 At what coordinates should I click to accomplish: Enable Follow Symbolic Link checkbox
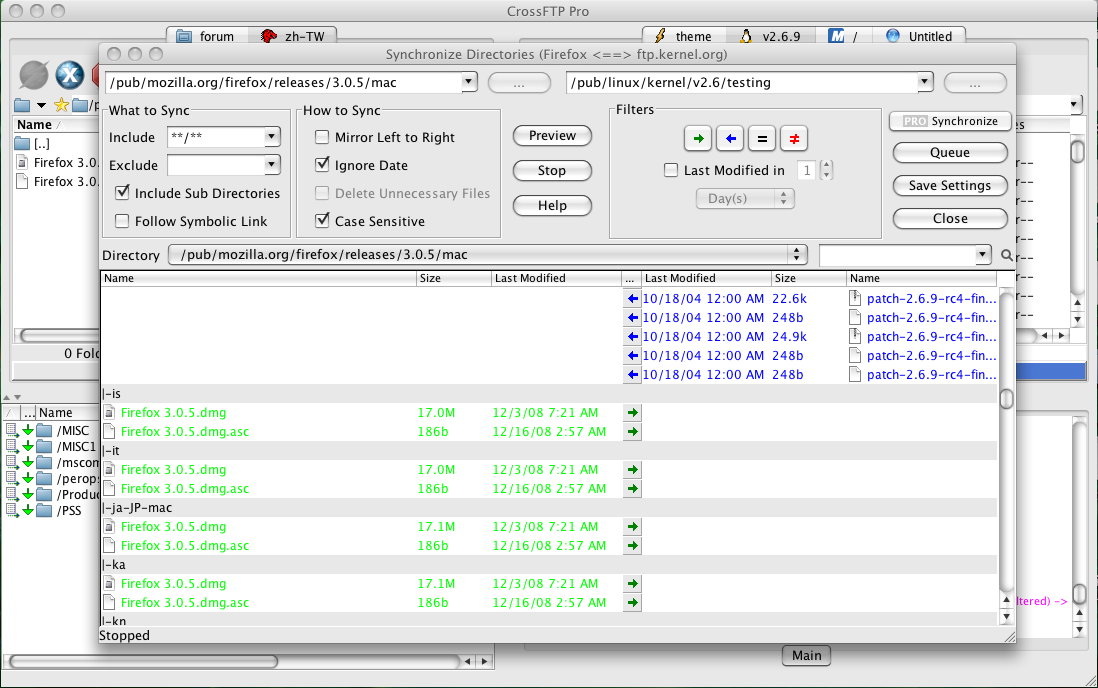pos(123,221)
